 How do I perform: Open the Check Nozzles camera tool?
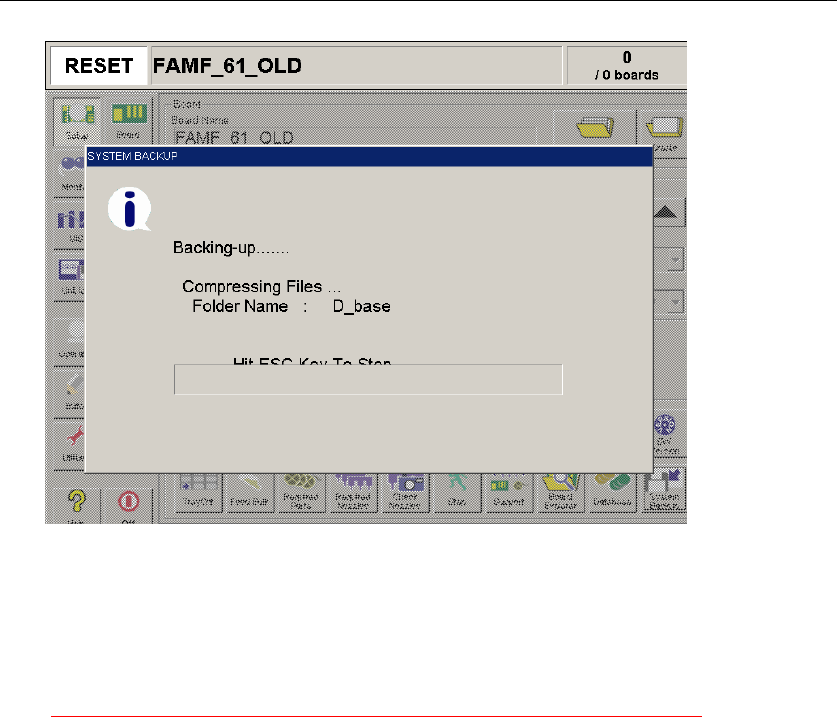[405, 491]
